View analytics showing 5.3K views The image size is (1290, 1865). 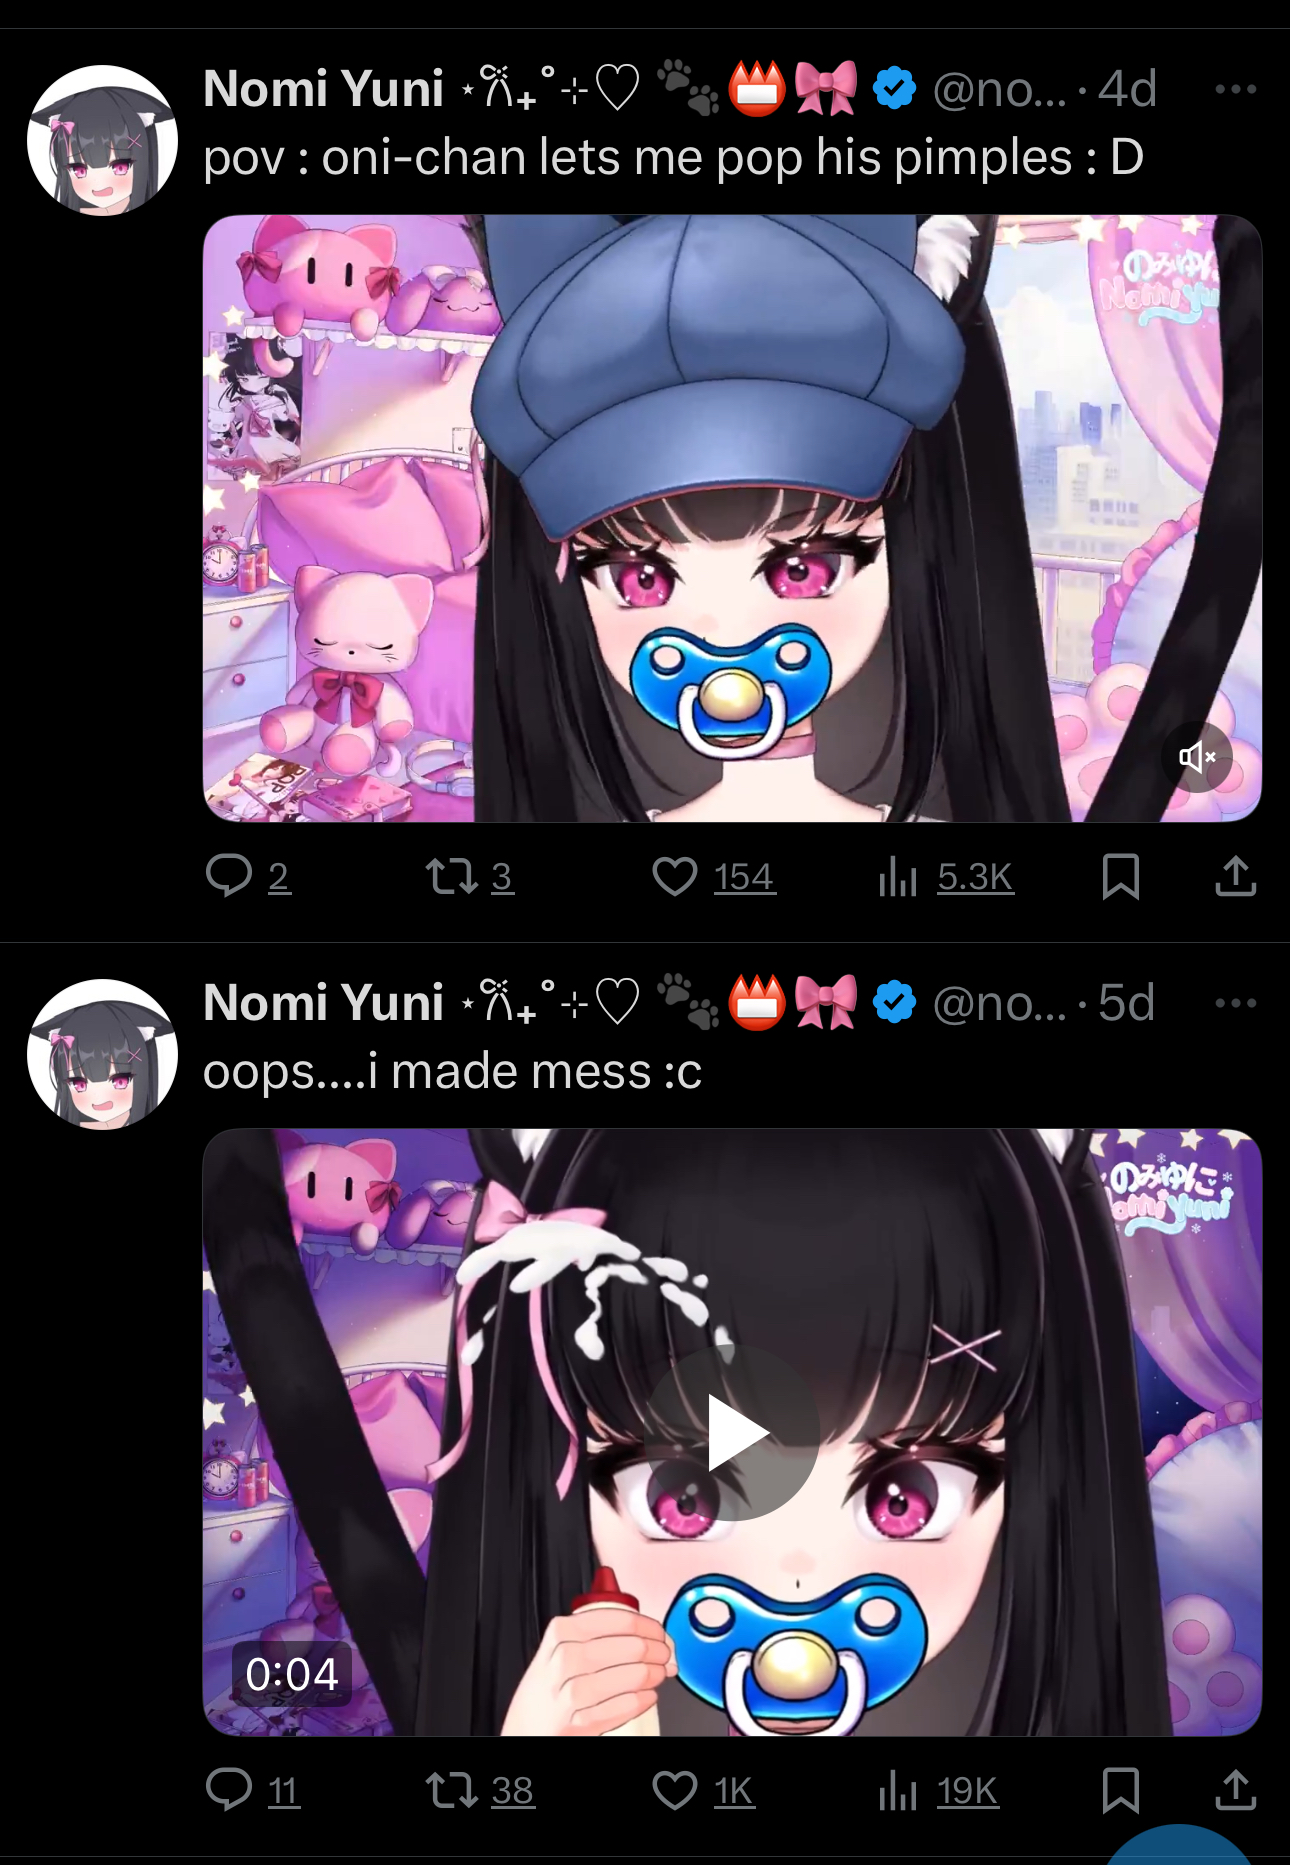(945, 876)
